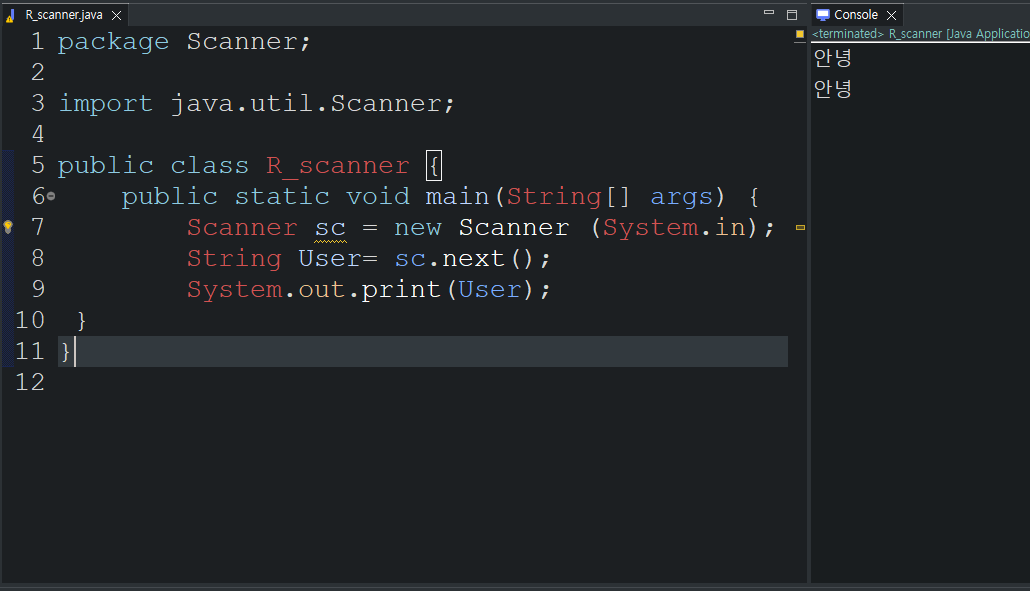Click the closing brace on line 10

tap(81, 320)
